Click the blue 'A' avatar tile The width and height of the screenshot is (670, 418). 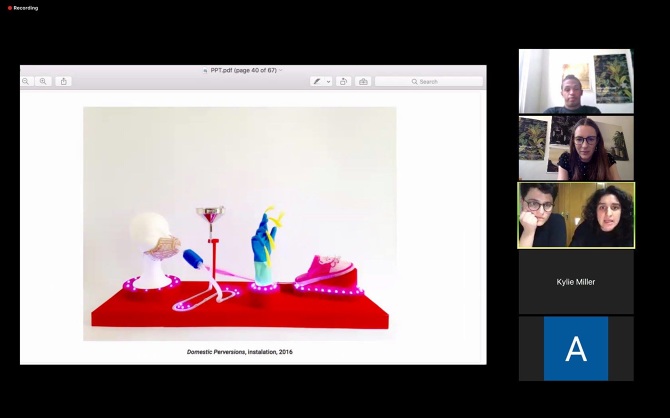click(575, 348)
